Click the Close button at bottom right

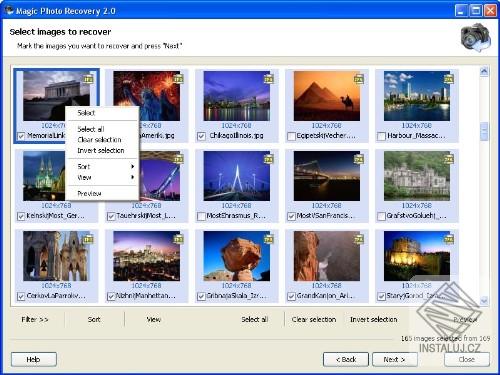(467, 359)
